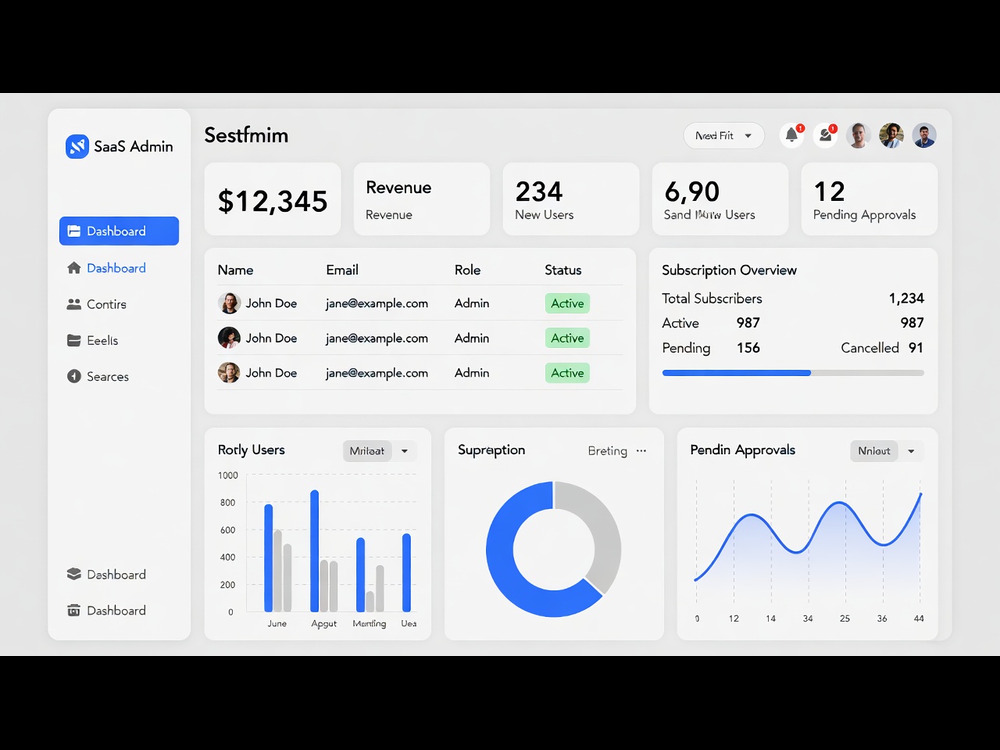This screenshot has width=1000, height=750.
Task: Click the email in the third table row
Action: pyautogui.click(x=377, y=373)
